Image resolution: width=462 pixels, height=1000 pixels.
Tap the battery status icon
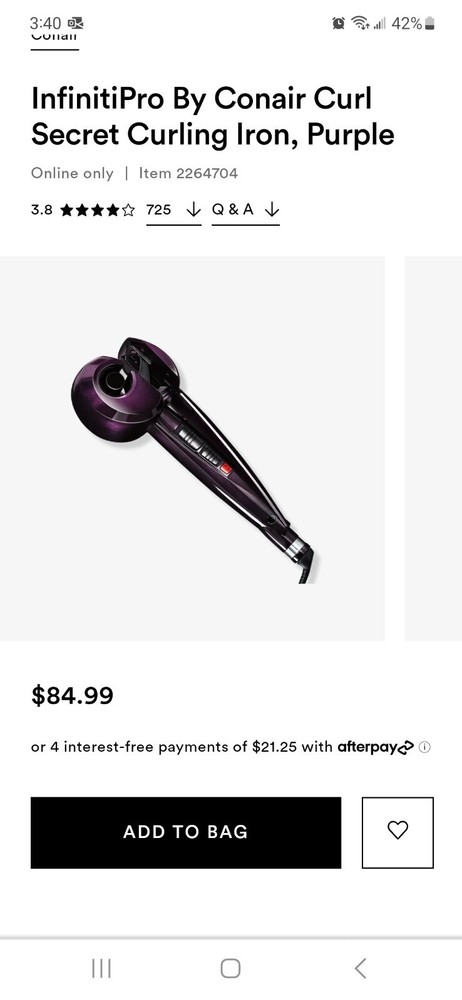pos(429,24)
